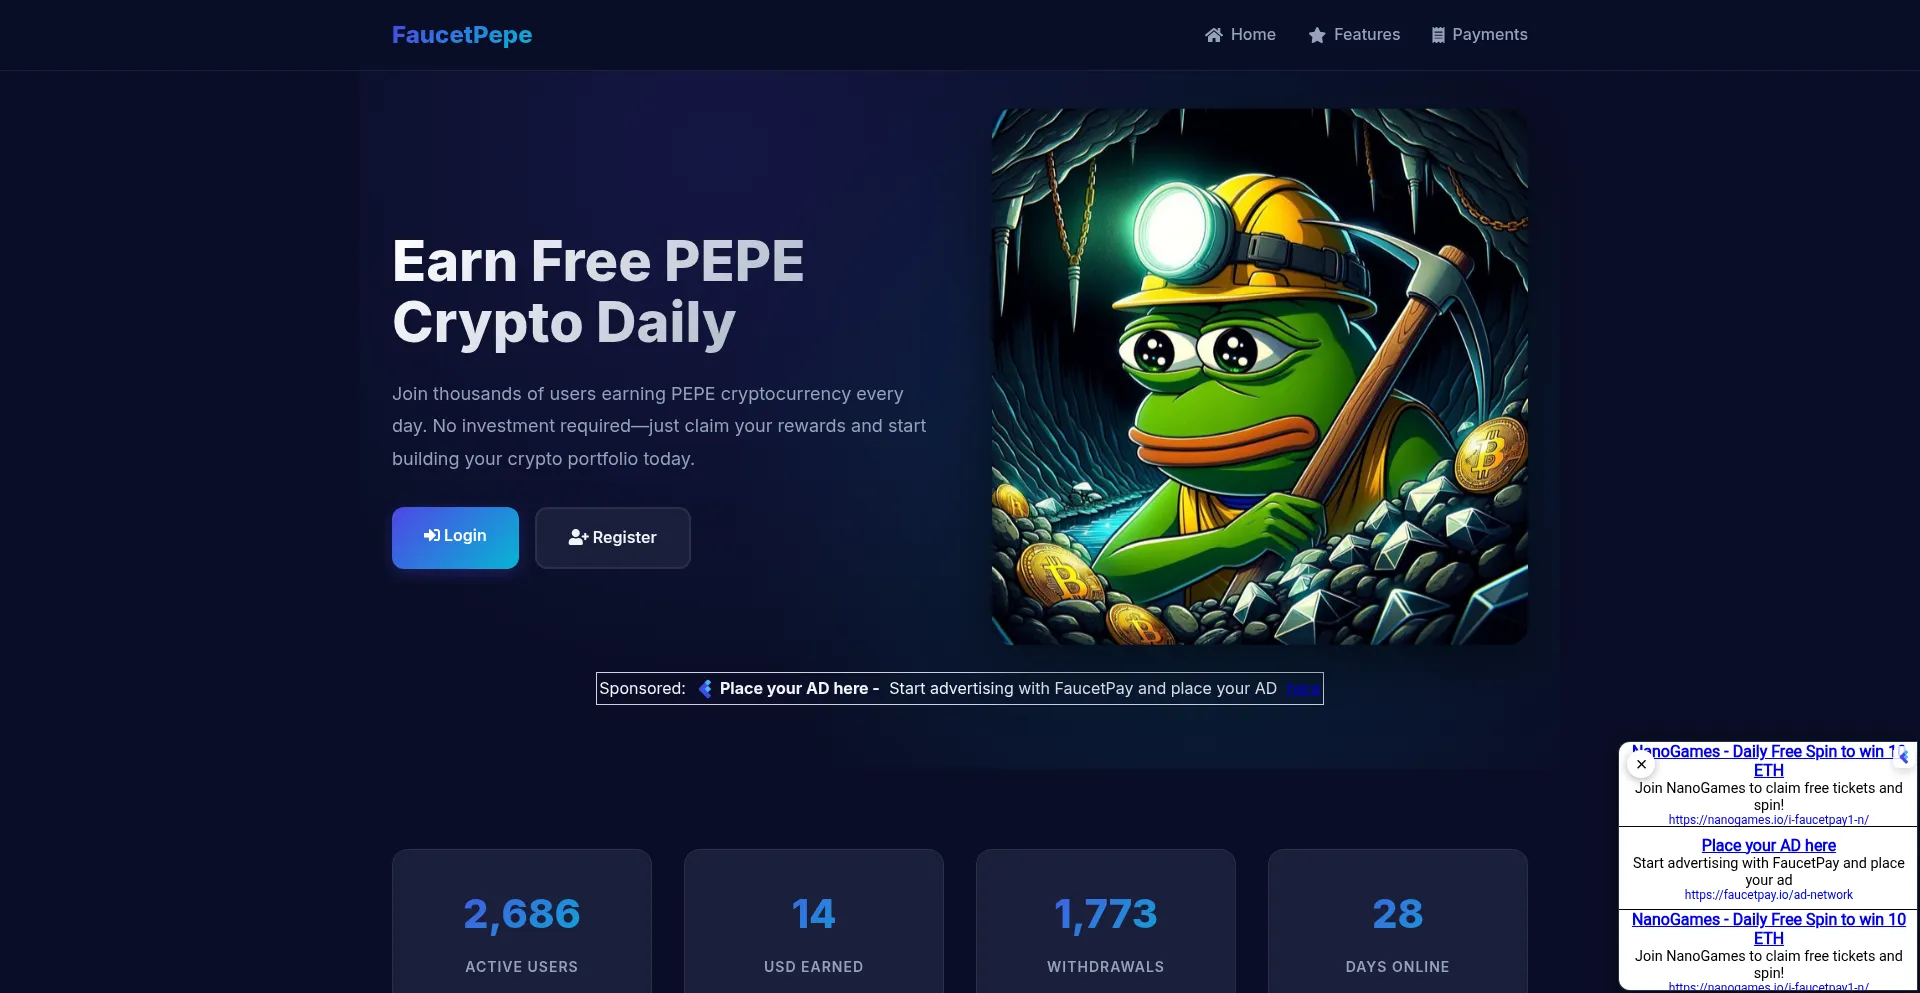Viewport: 1920px width, 993px height.
Task: Visit the faucetpay.io/ad-network URL link
Action: point(1768,895)
